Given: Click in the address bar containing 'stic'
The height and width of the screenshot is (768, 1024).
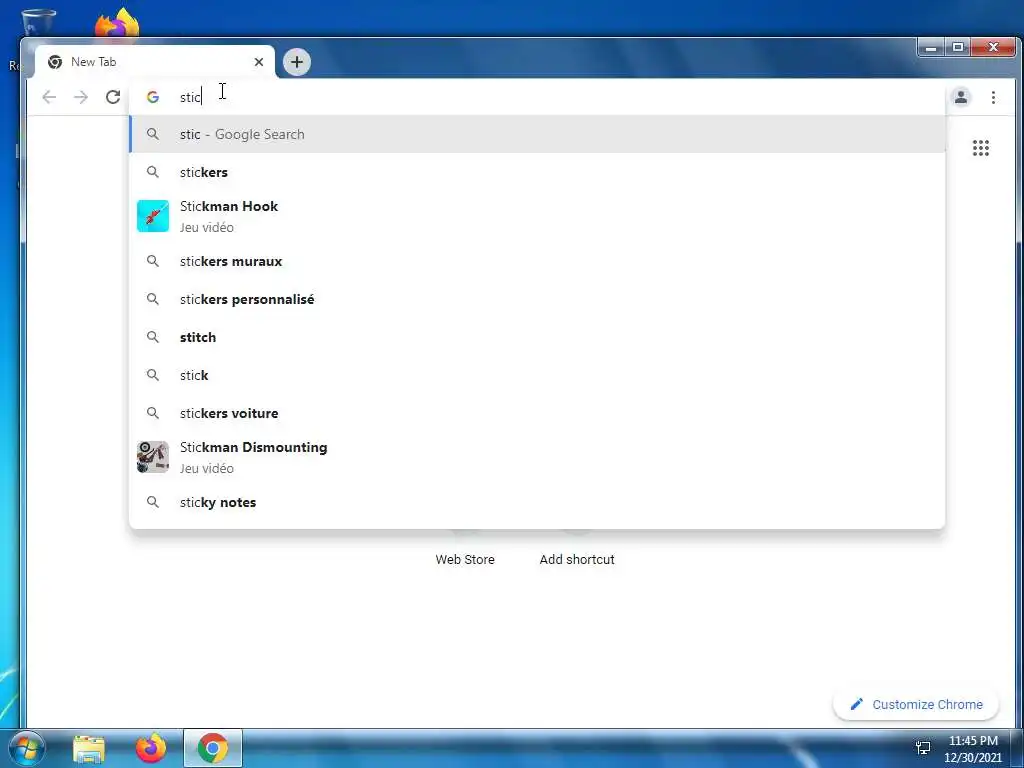Looking at the screenshot, I should click(537, 97).
